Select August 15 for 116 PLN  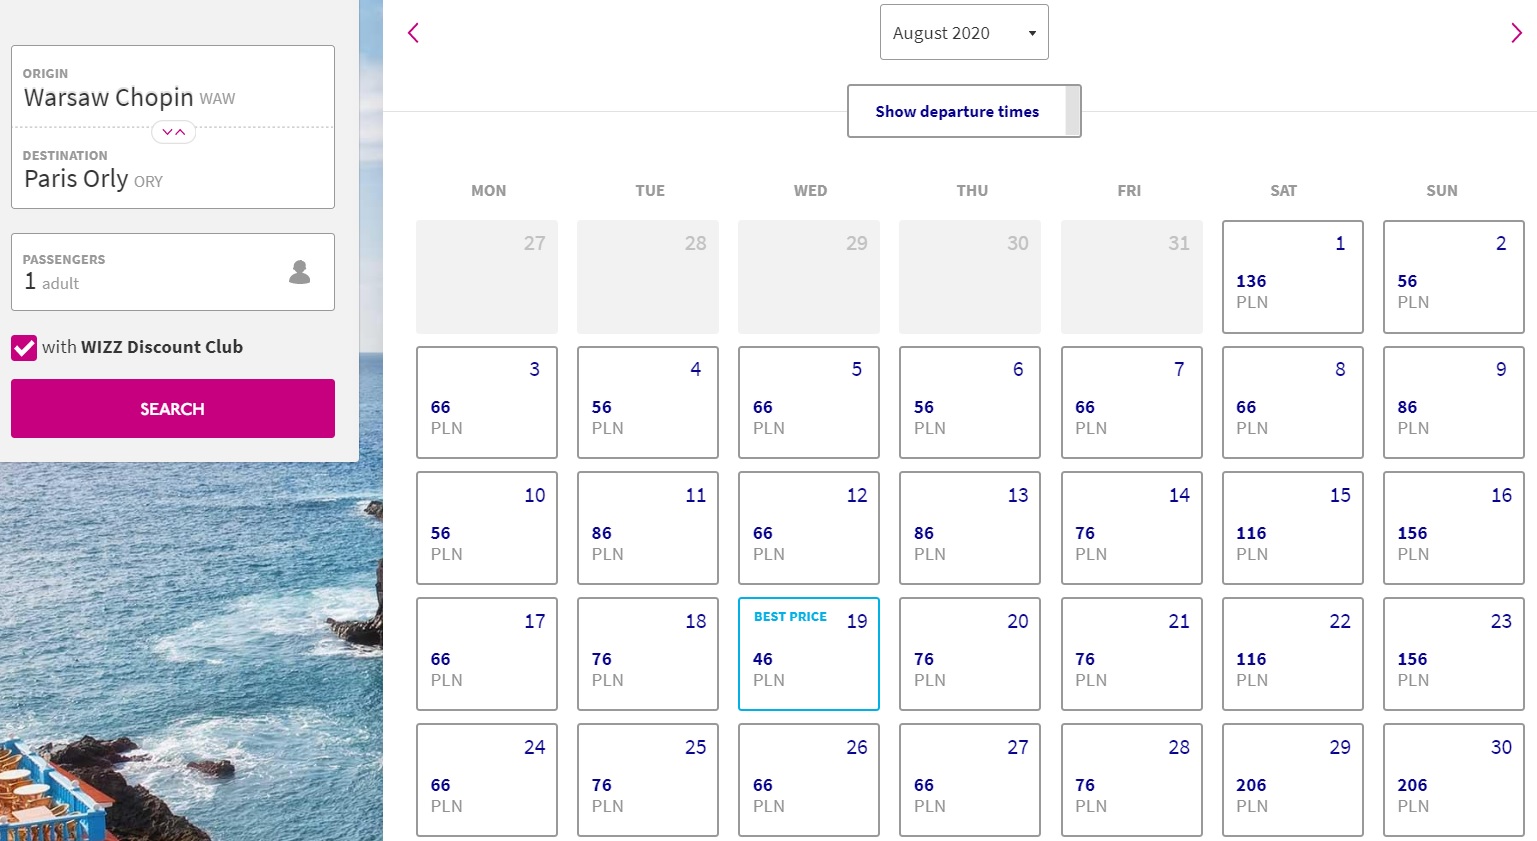click(x=1292, y=528)
